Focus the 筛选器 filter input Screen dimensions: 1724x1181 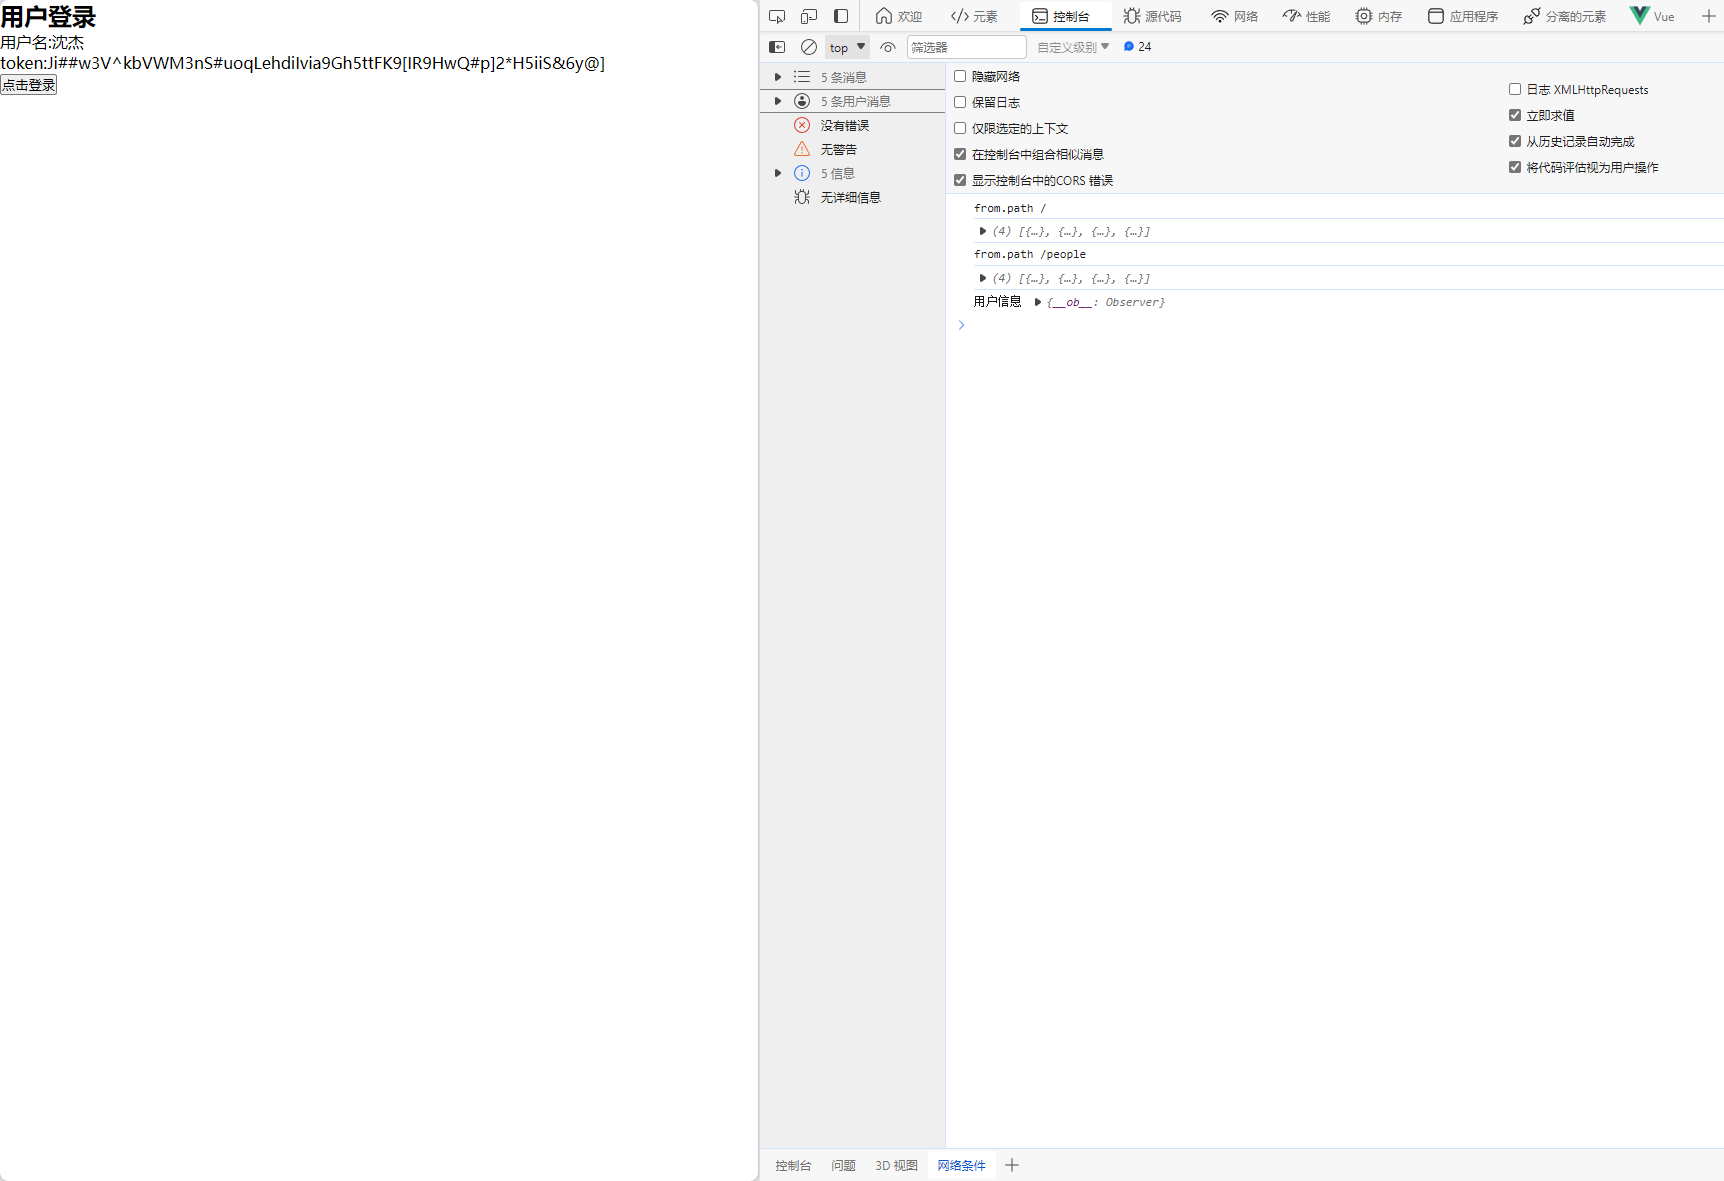click(967, 47)
